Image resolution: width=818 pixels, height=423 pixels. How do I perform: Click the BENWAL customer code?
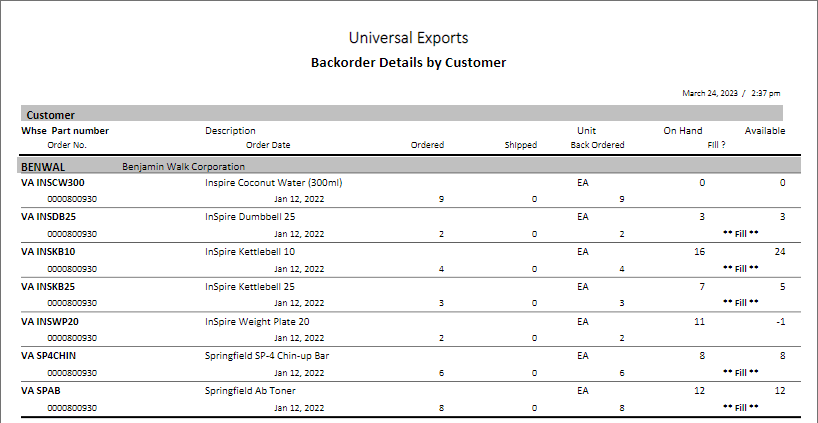tap(44, 166)
